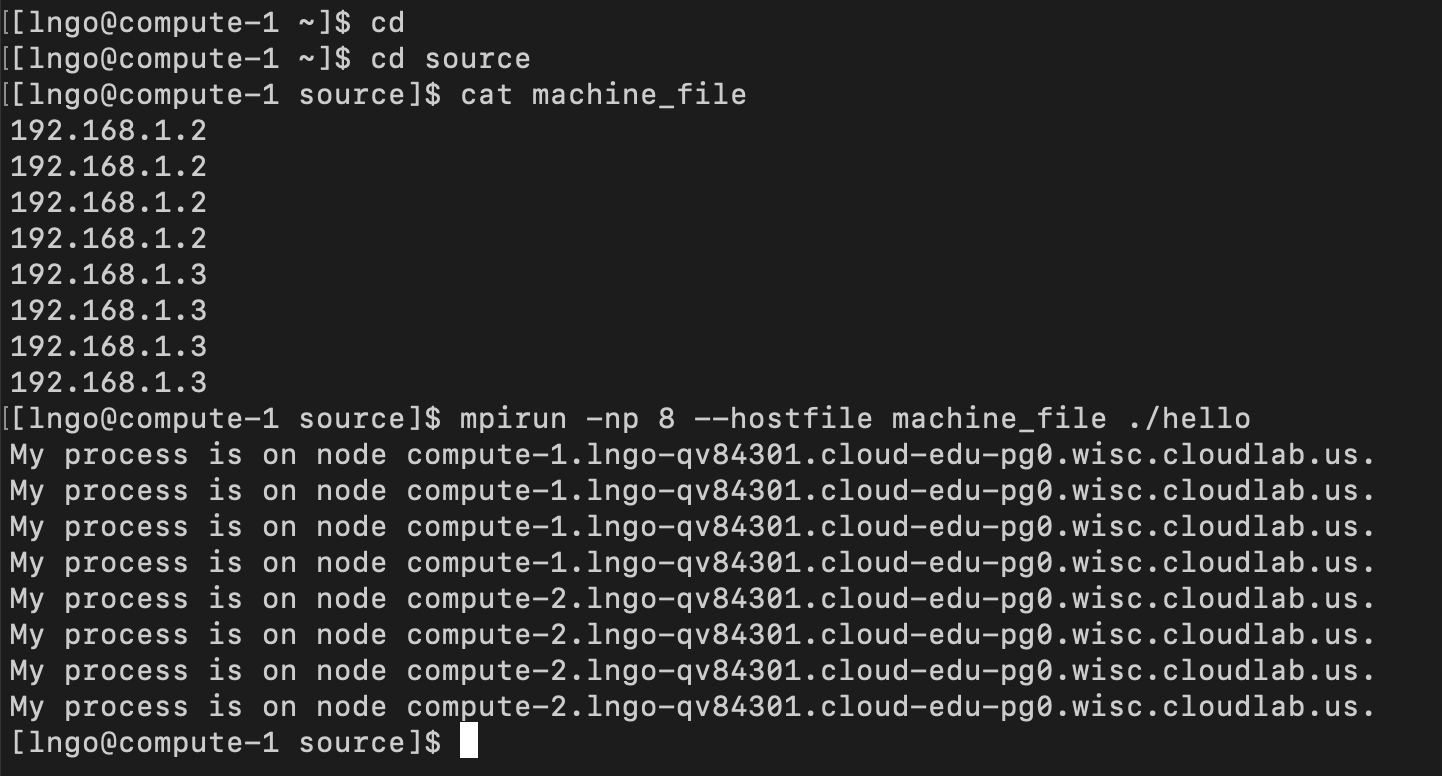This screenshot has height=776, width=1442.
Task: Click the last compute-2 process output line
Action: [x=692, y=707]
